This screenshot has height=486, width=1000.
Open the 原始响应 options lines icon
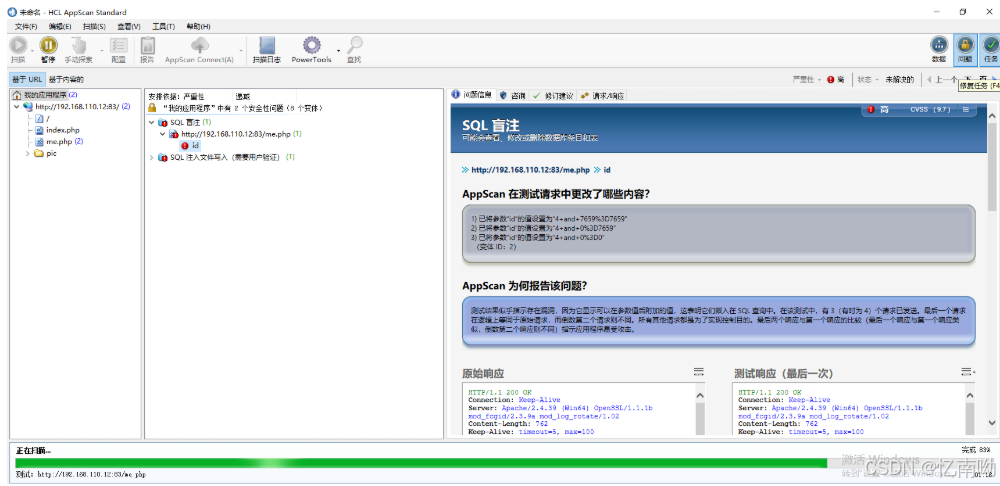pyautogui.click(x=698, y=372)
